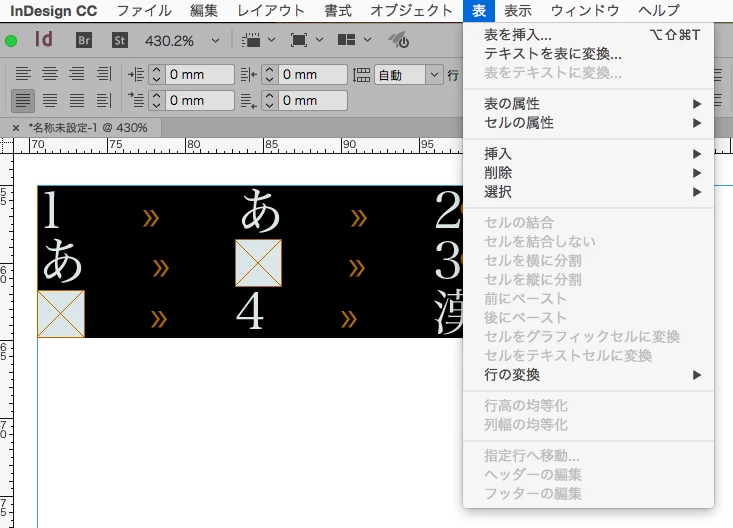Click the right indent 0 mm field
The height and width of the screenshot is (528, 733).
click(312, 74)
